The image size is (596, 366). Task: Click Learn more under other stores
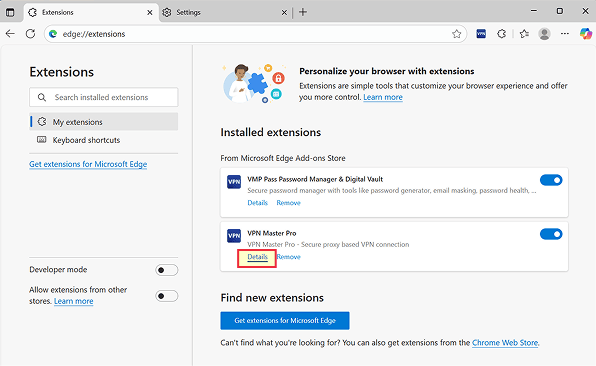click(73, 301)
